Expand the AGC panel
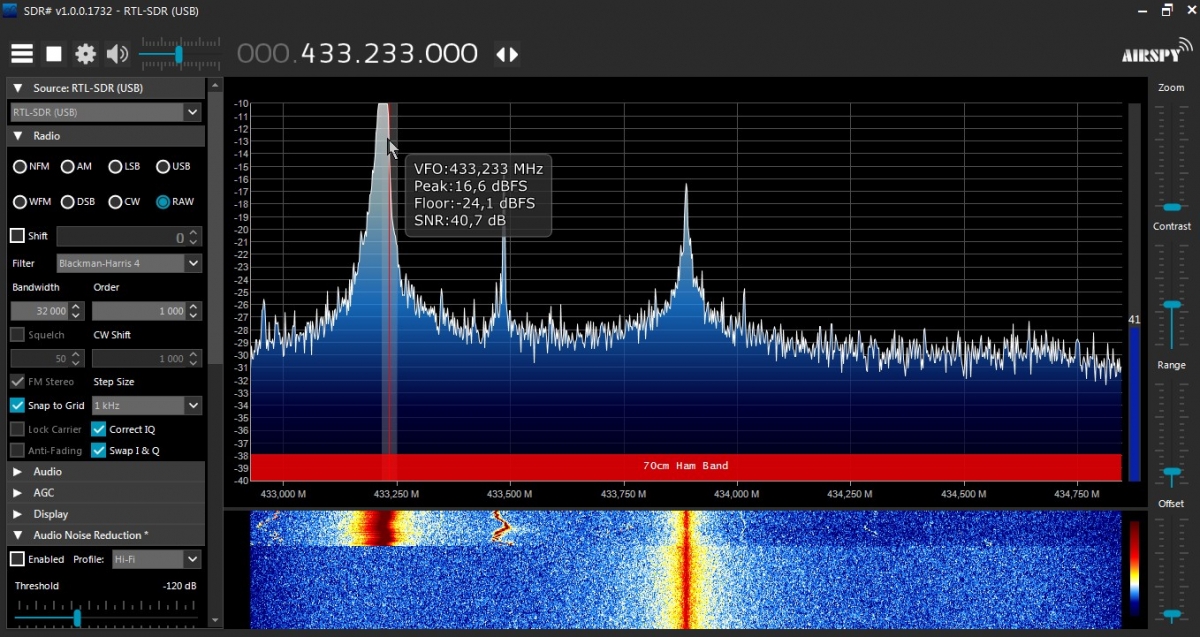Screen dimensions: 1200x637 pos(18,493)
